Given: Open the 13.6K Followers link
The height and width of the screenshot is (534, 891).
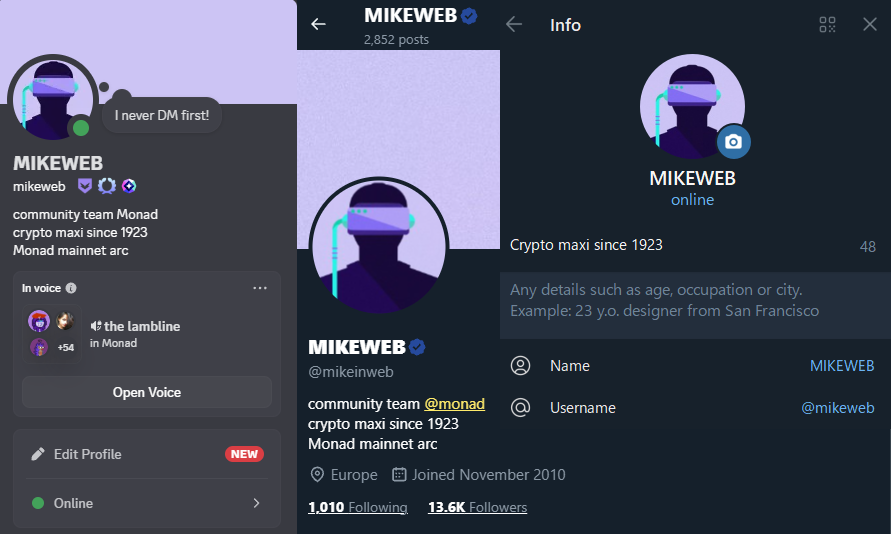Looking at the screenshot, I should tap(477, 507).
